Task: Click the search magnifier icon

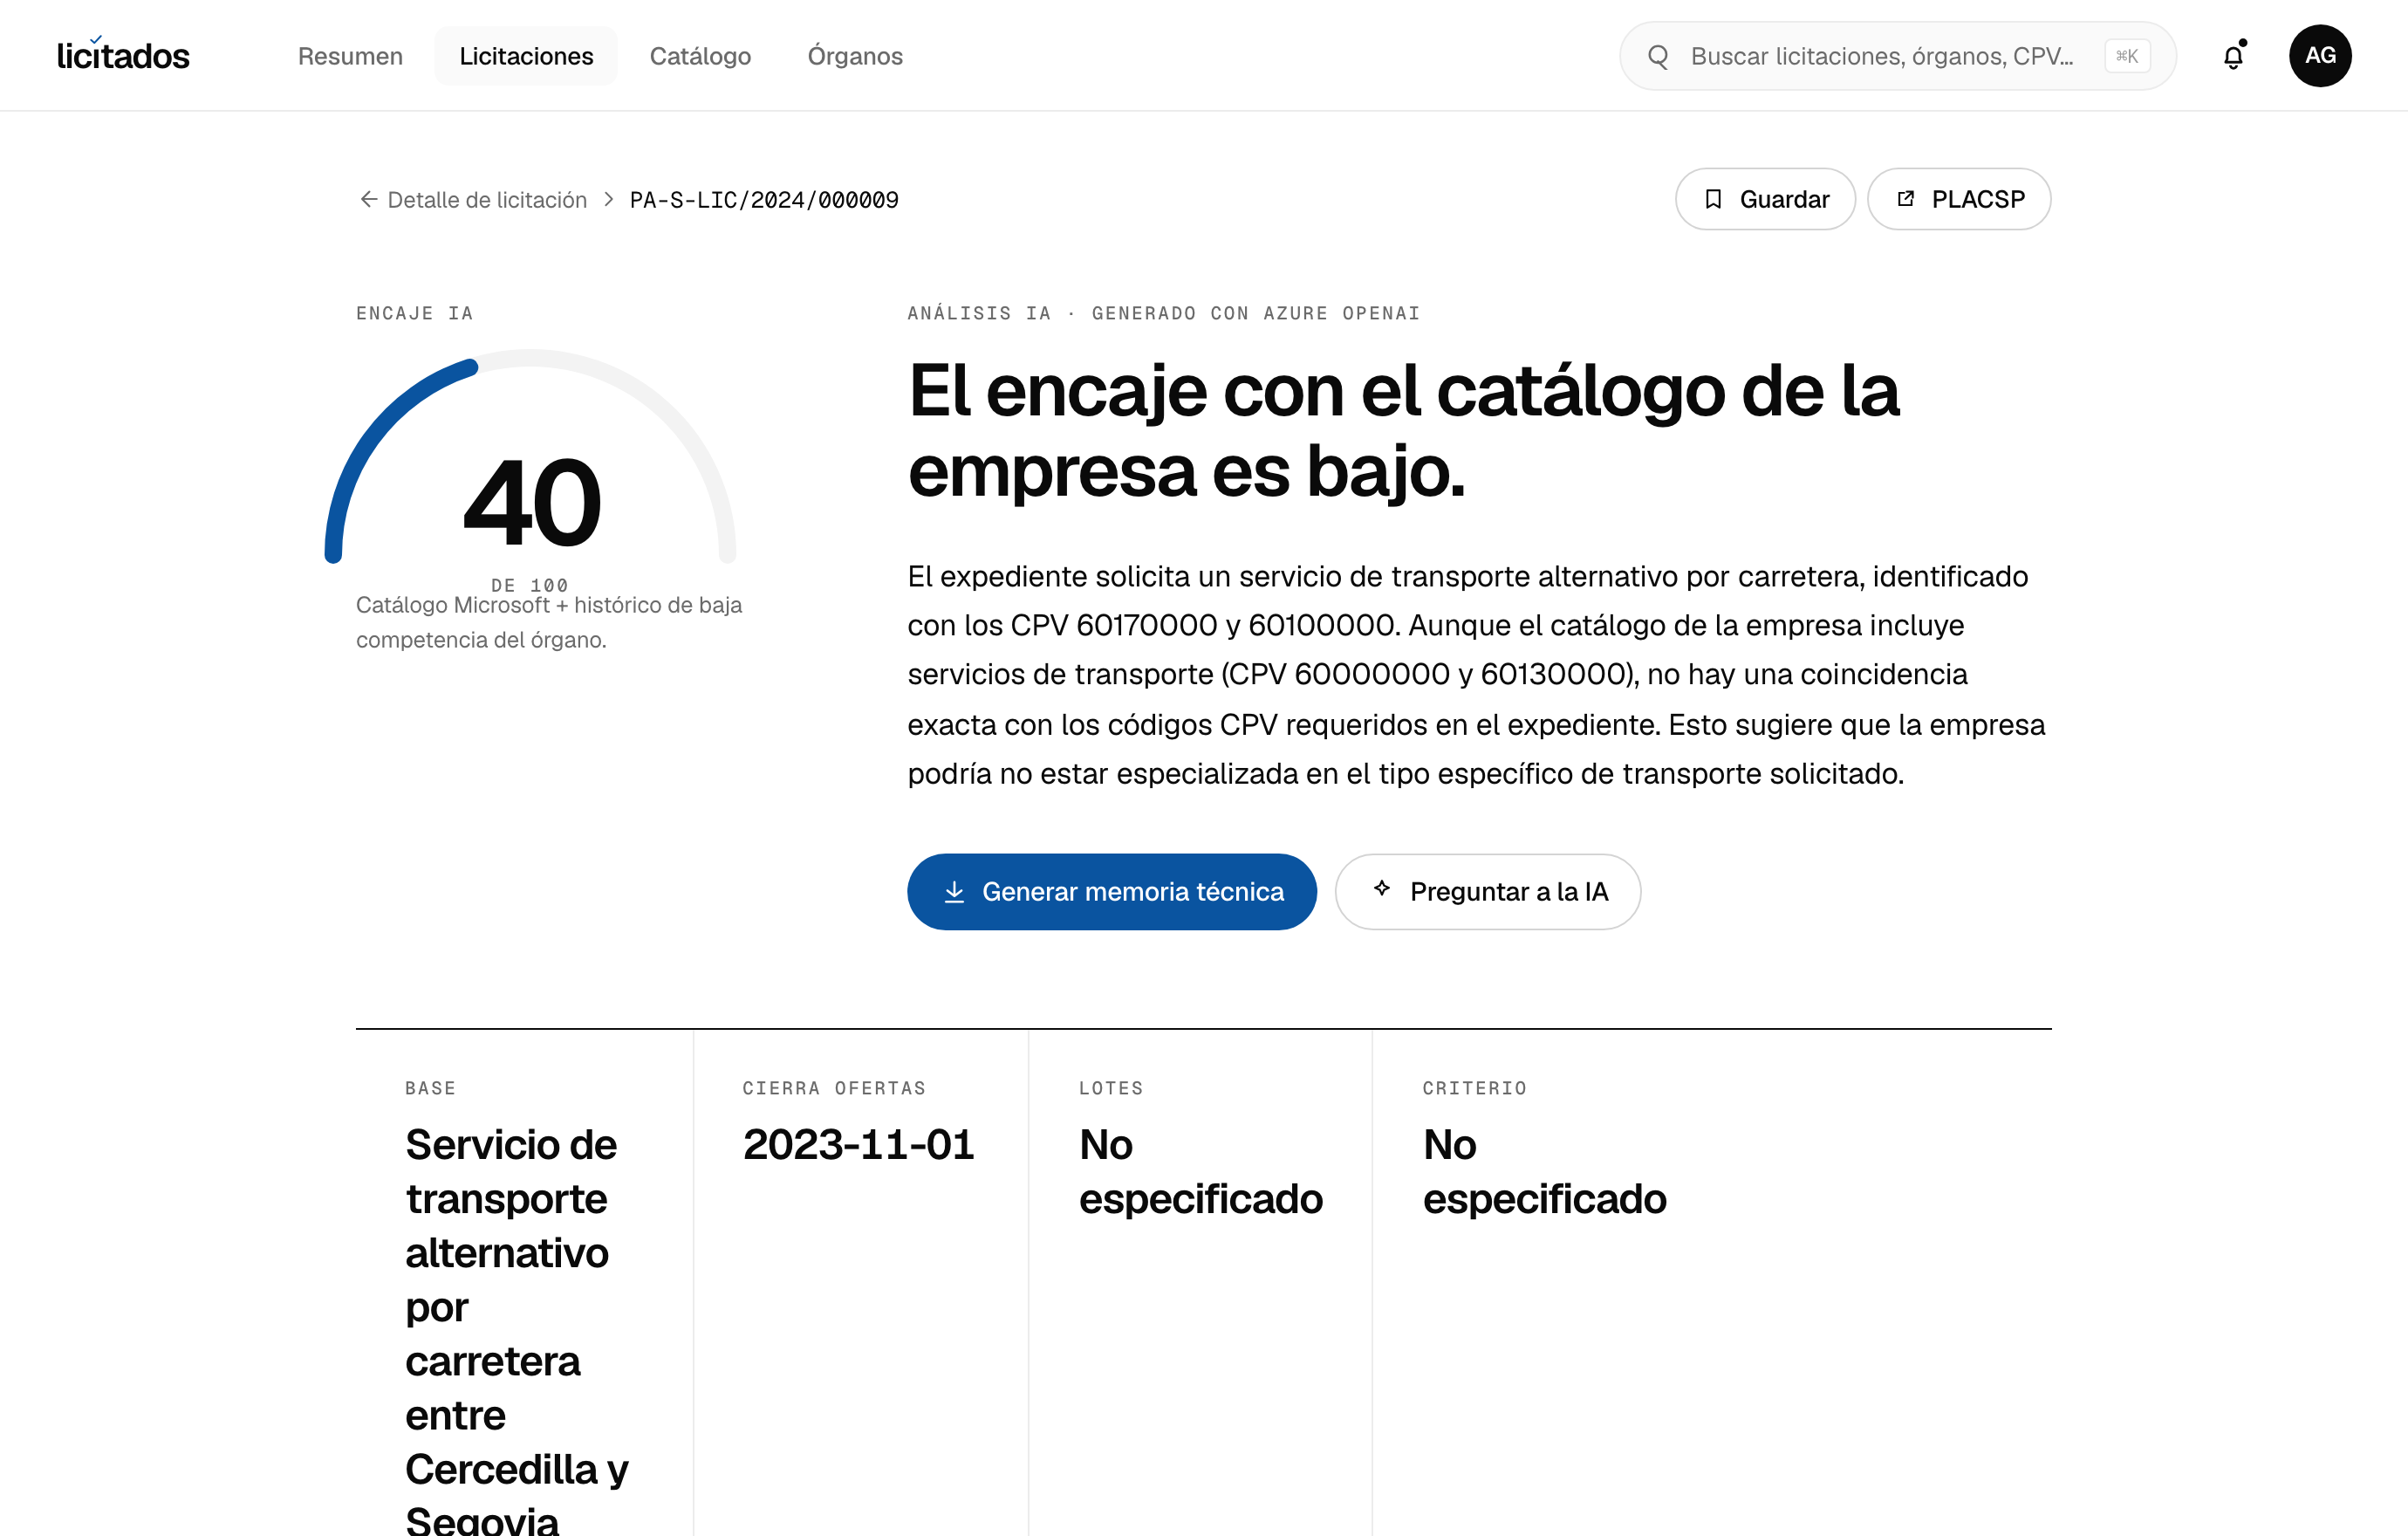Action: (1658, 56)
